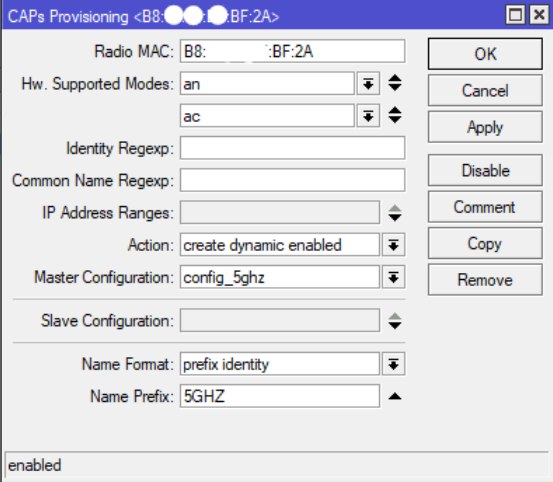The height and width of the screenshot is (482, 553).
Task: Focus the Common Name Regexp field
Action: [292, 180]
